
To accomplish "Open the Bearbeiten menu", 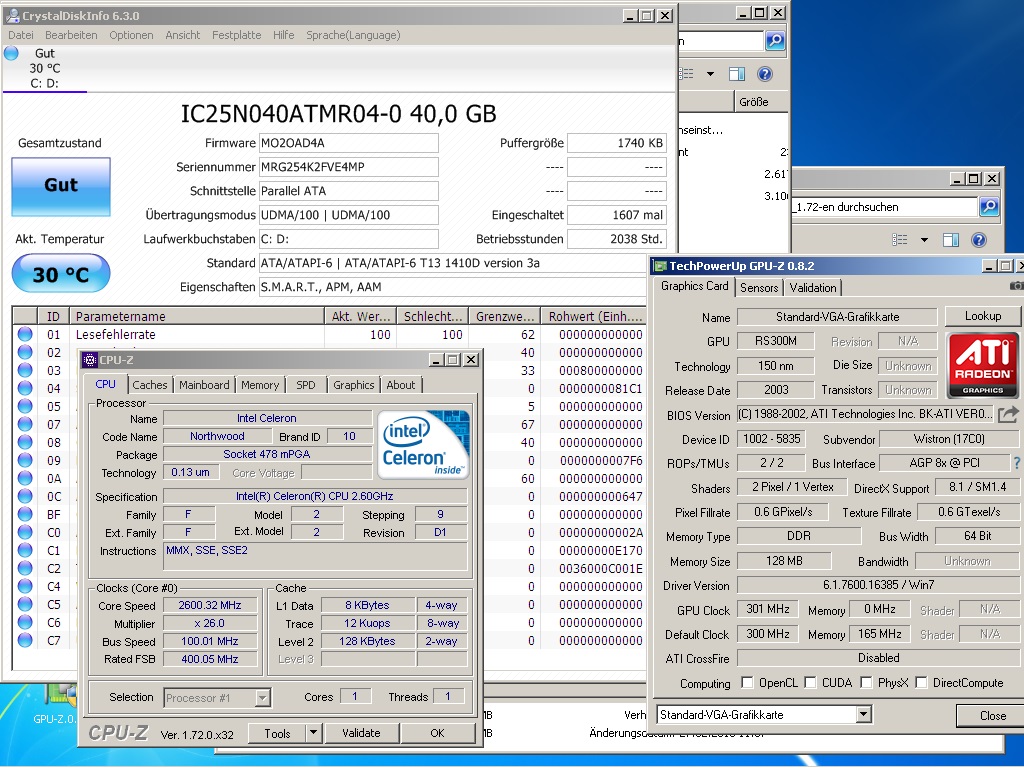I will pyautogui.click(x=71, y=35).
